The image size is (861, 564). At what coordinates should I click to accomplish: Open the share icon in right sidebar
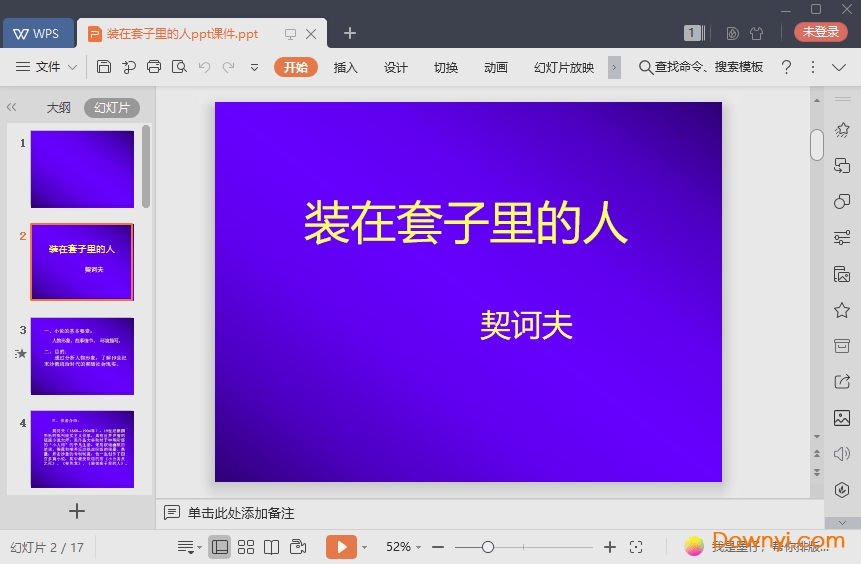coord(841,381)
